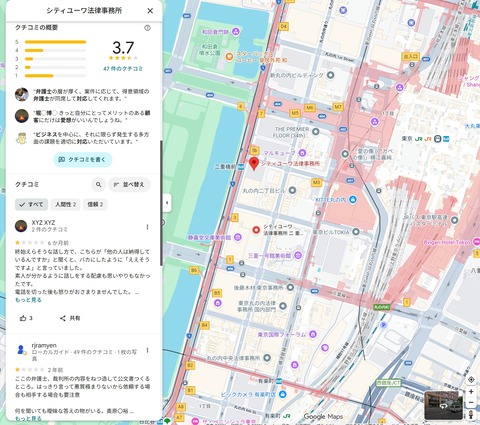Screen dimensions: 480x425
Task: Open the more options menu for XYZ XYZ's review
Action: [x=147, y=227]
